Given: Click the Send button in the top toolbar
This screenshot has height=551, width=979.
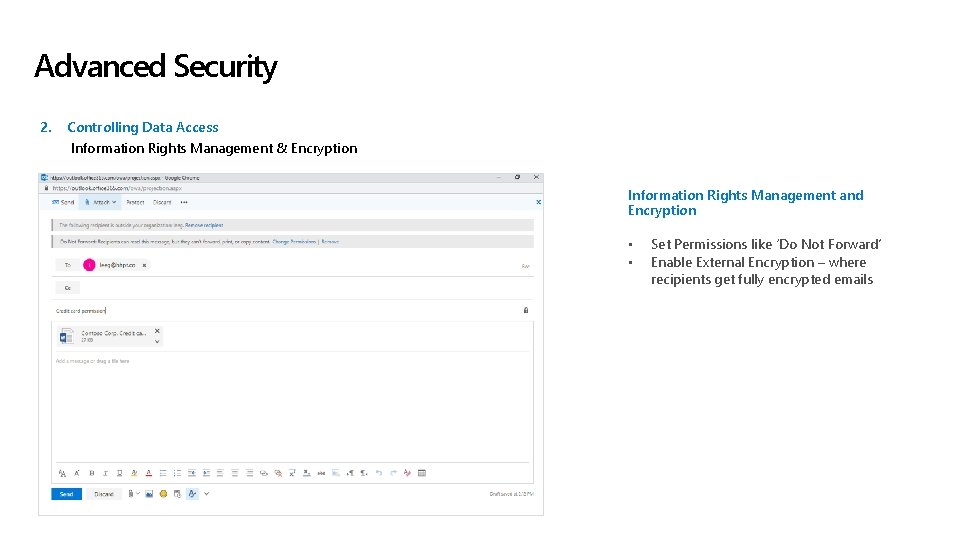Looking at the screenshot, I should pyautogui.click(x=63, y=202).
